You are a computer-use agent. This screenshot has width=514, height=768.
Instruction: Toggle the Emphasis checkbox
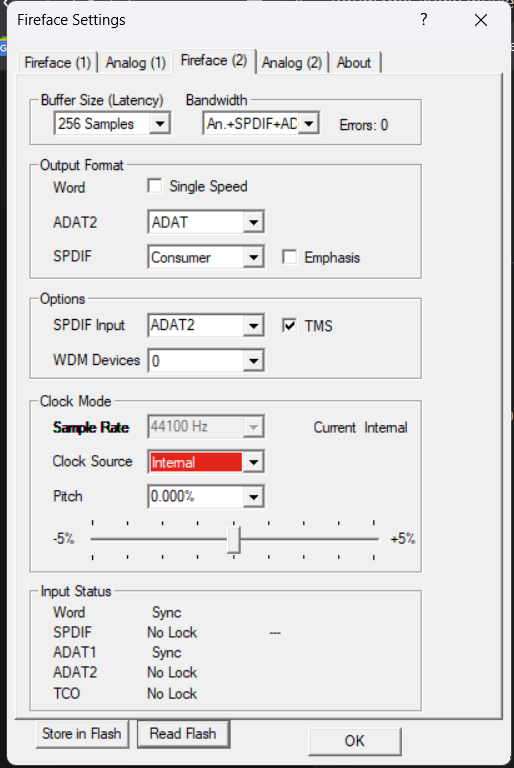[290, 257]
